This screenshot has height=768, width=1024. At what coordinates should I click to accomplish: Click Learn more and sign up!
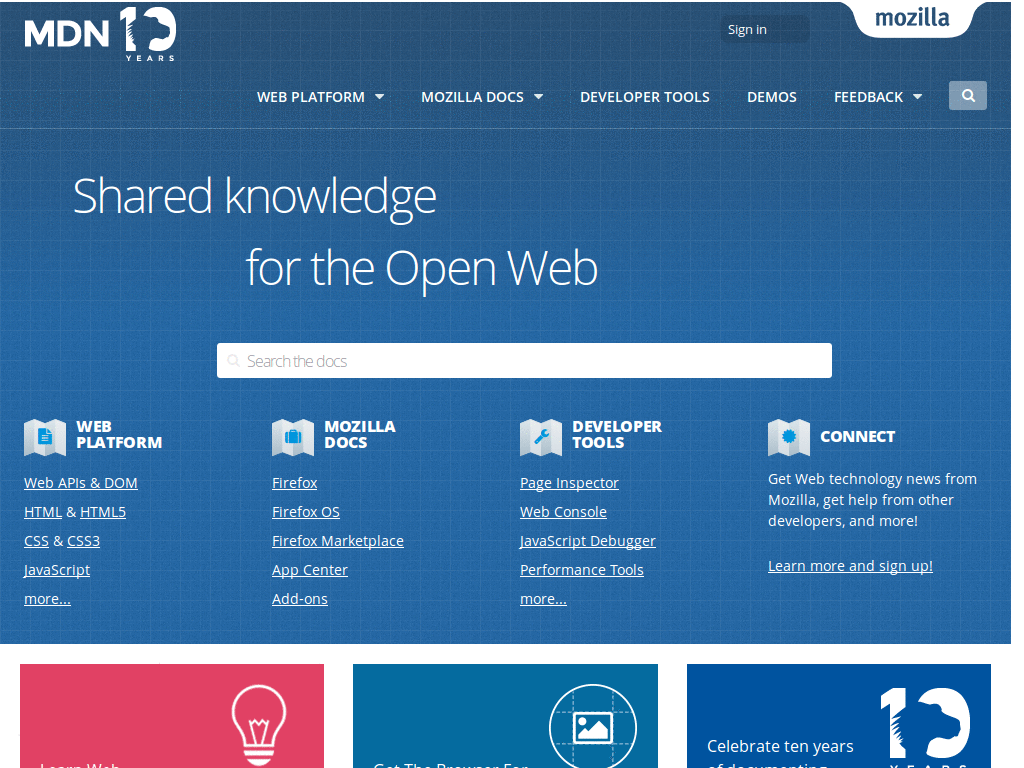click(850, 566)
